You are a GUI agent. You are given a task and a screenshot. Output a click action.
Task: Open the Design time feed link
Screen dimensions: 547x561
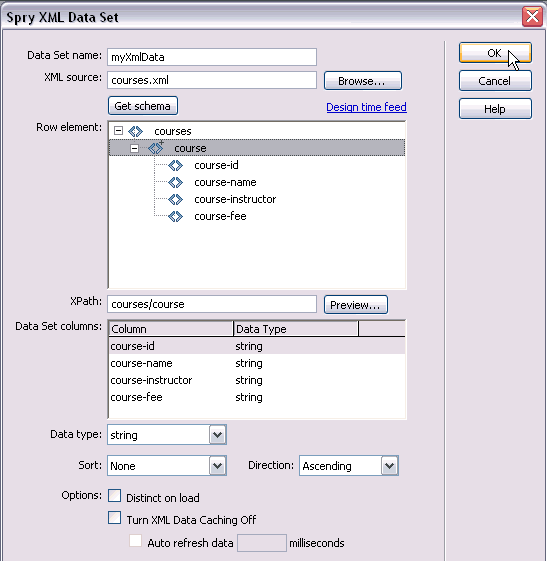click(366, 107)
